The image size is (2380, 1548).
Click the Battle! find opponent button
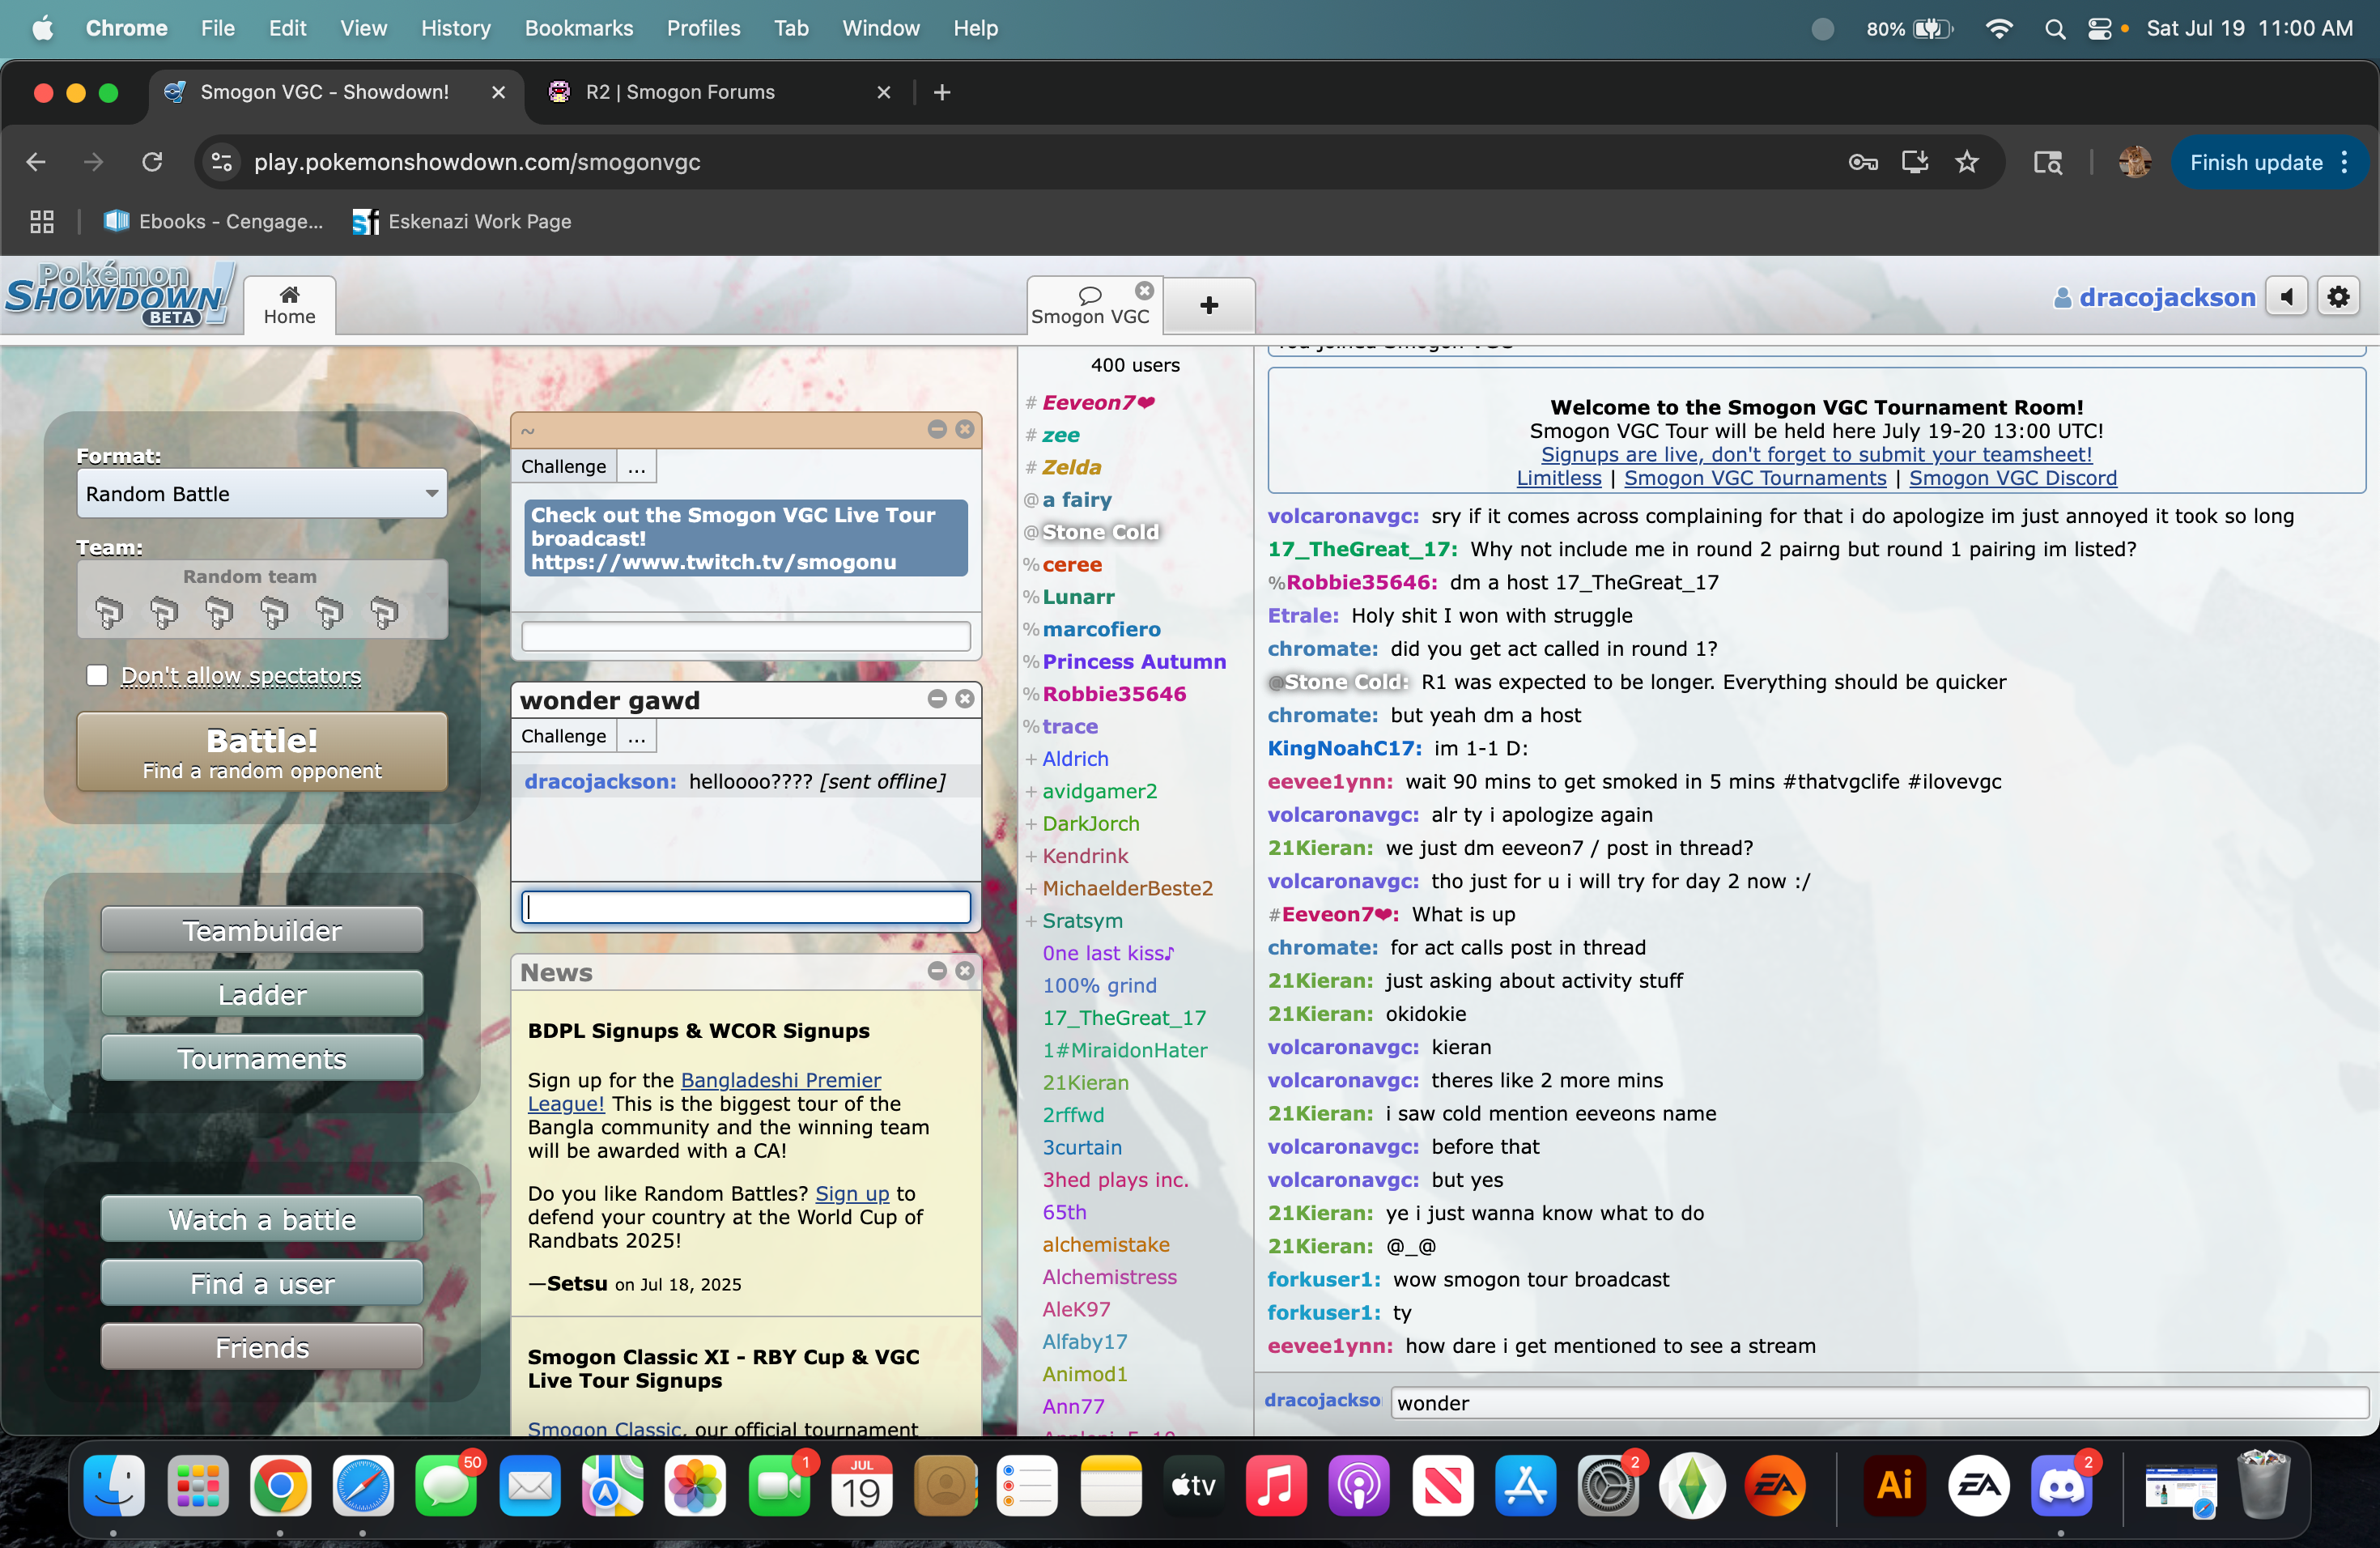point(262,752)
